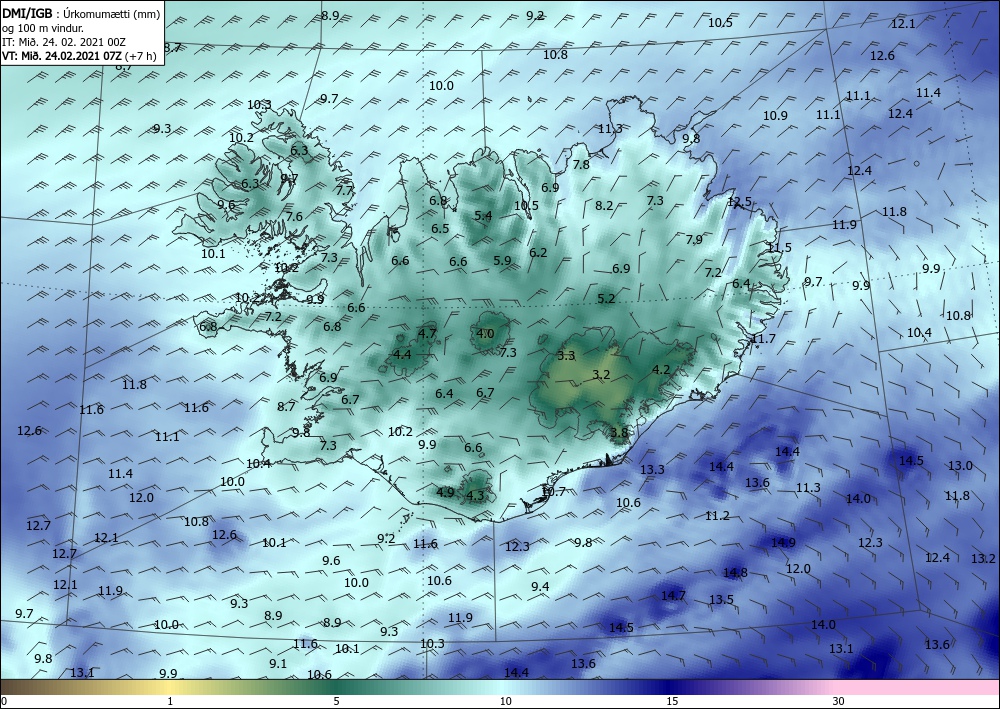Click the '13.5' value on the map

click(721, 599)
